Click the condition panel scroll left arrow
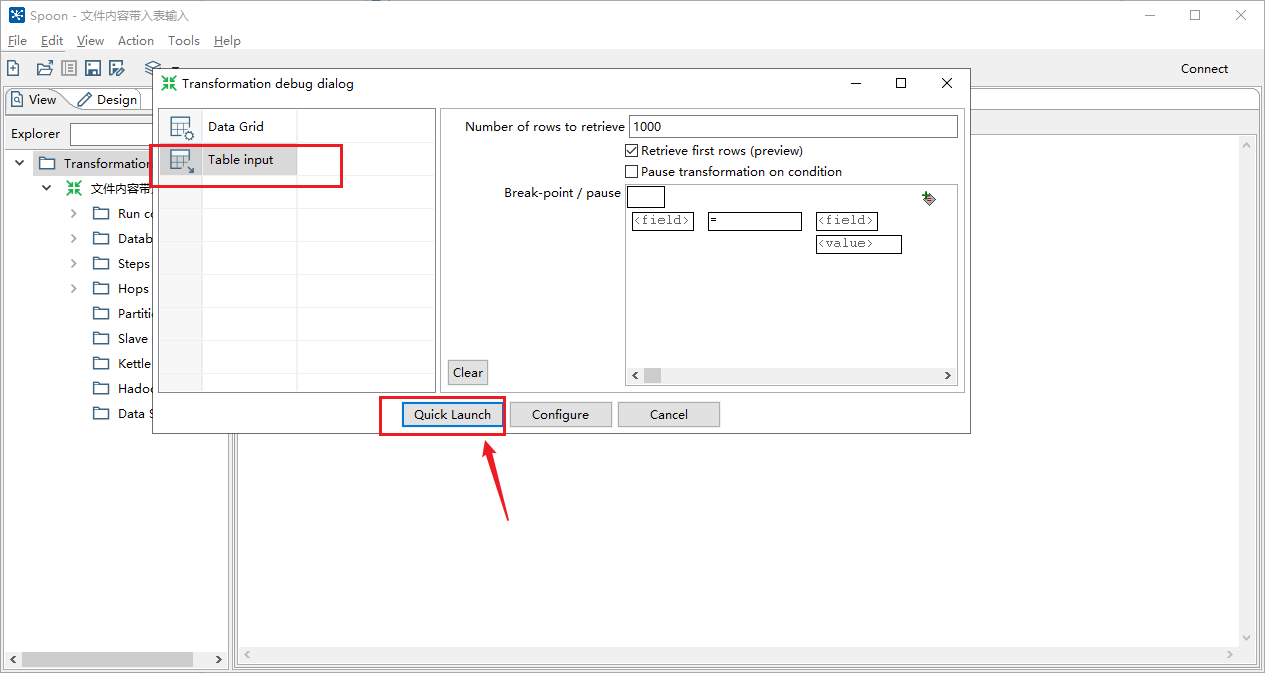Viewport: 1265px width, 673px height. (x=634, y=375)
